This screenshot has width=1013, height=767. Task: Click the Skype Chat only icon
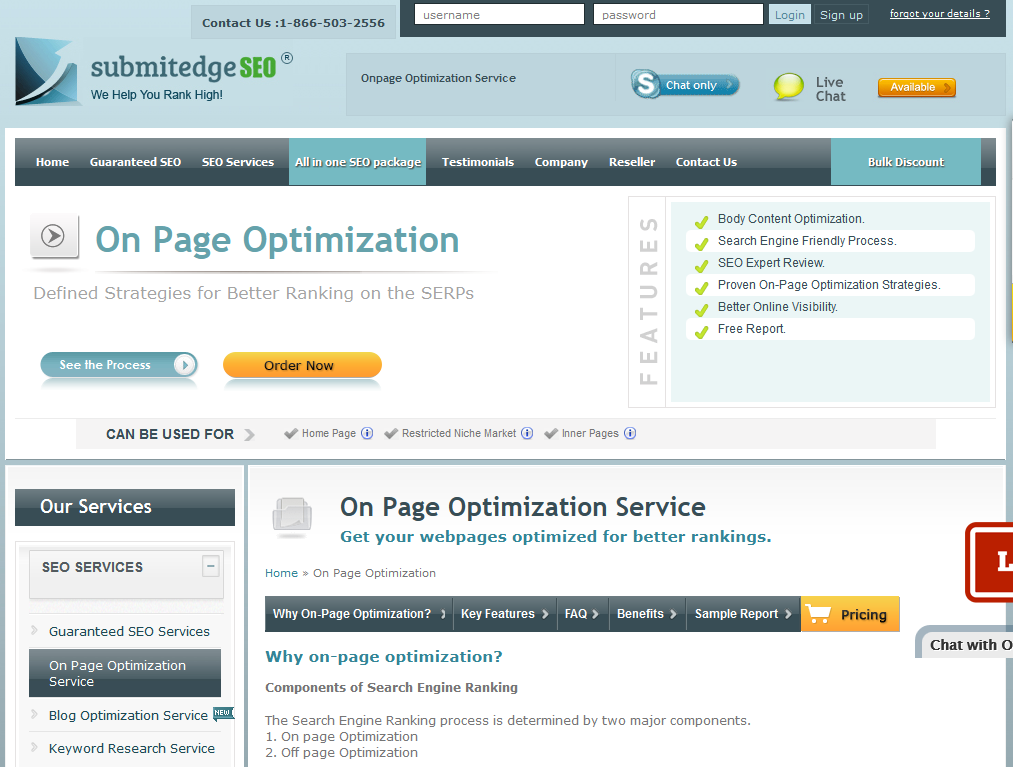648,84
